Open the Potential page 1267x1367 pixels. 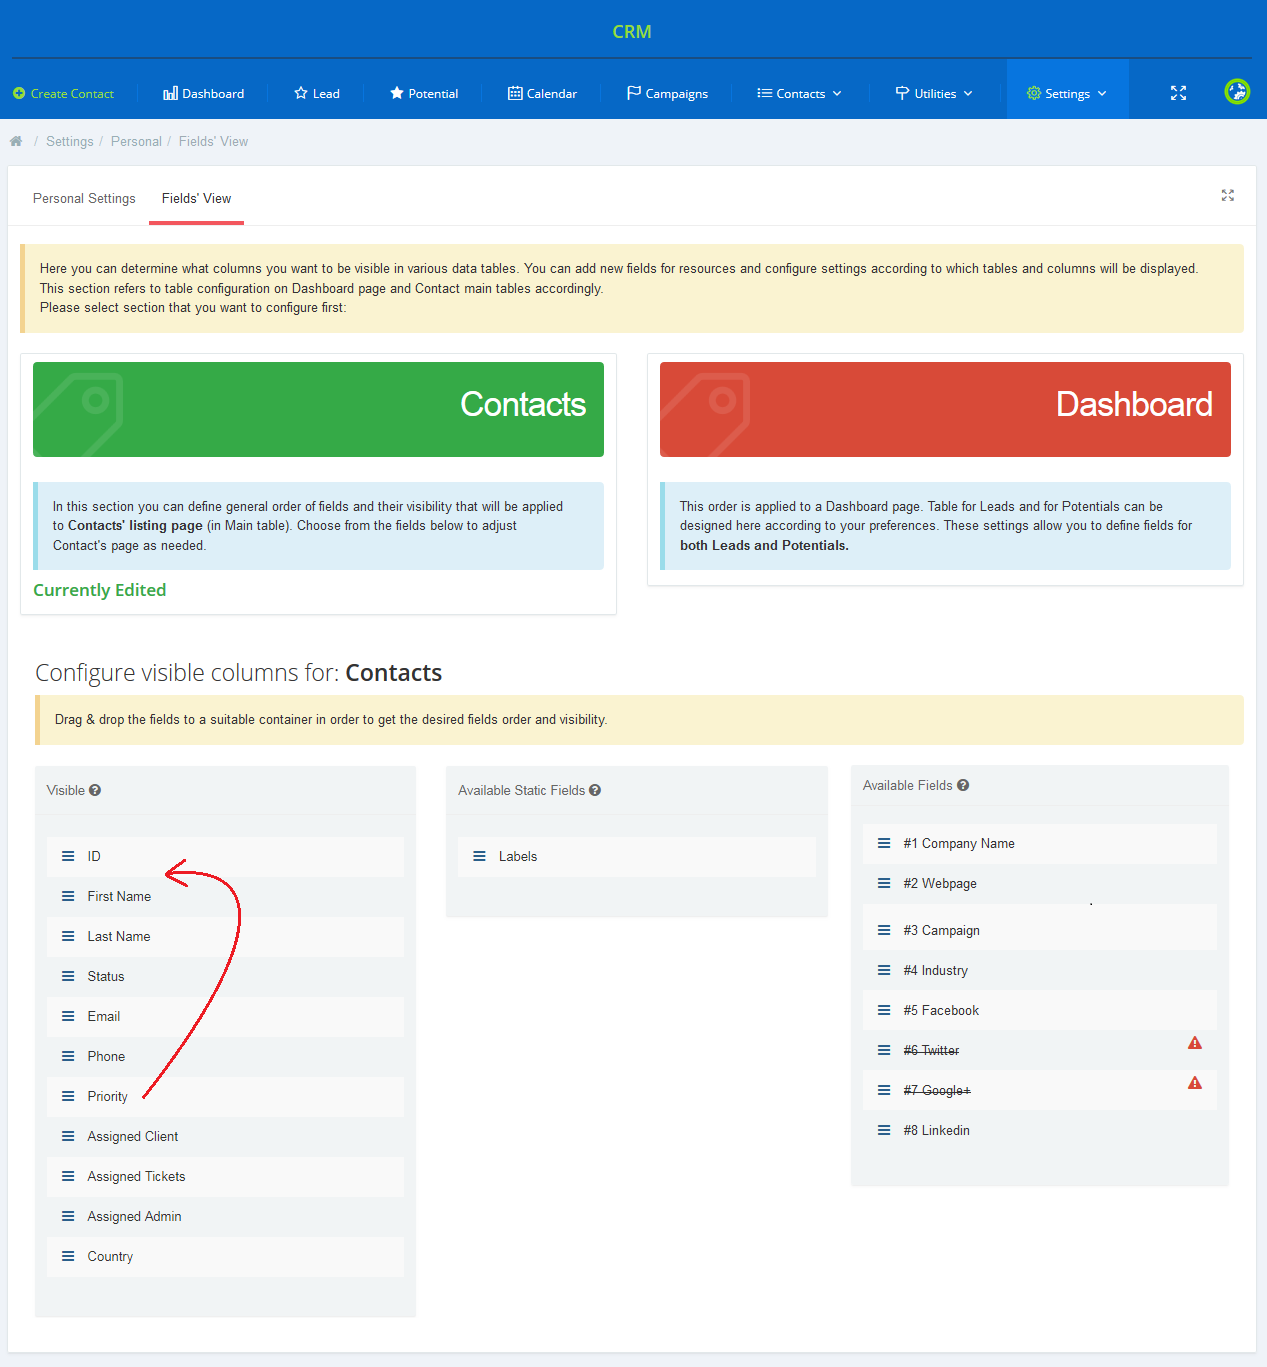point(424,93)
